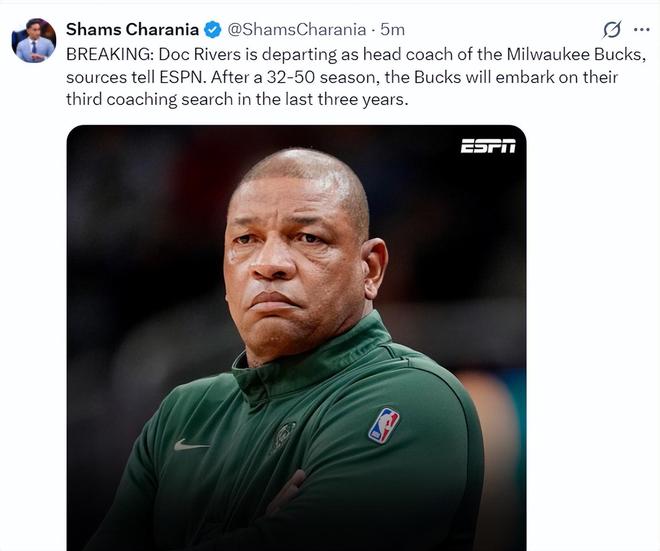Click the blue verified badge
The height and width of the screenshot is (551, 660).
tap(213, 30)
